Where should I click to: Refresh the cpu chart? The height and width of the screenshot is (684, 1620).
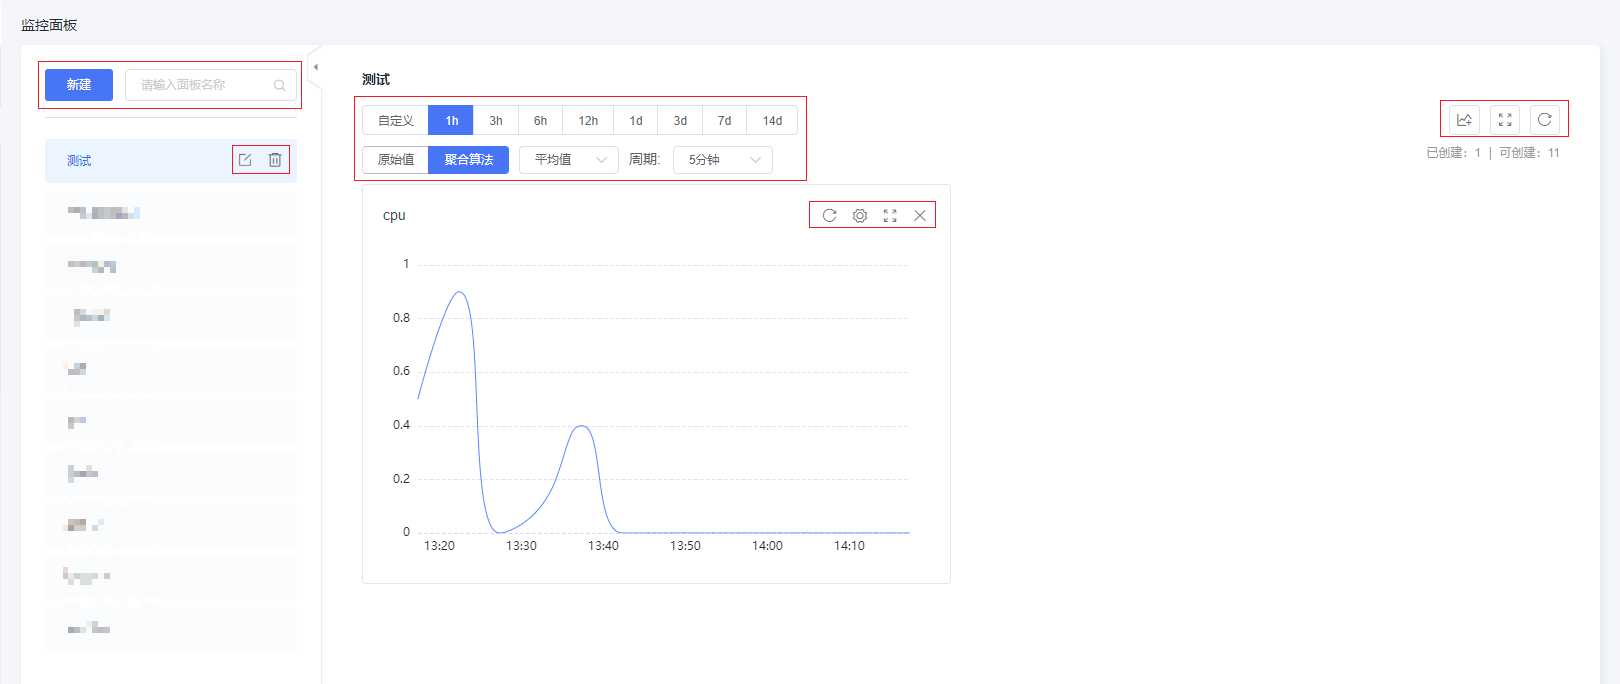tap(829, 215)
